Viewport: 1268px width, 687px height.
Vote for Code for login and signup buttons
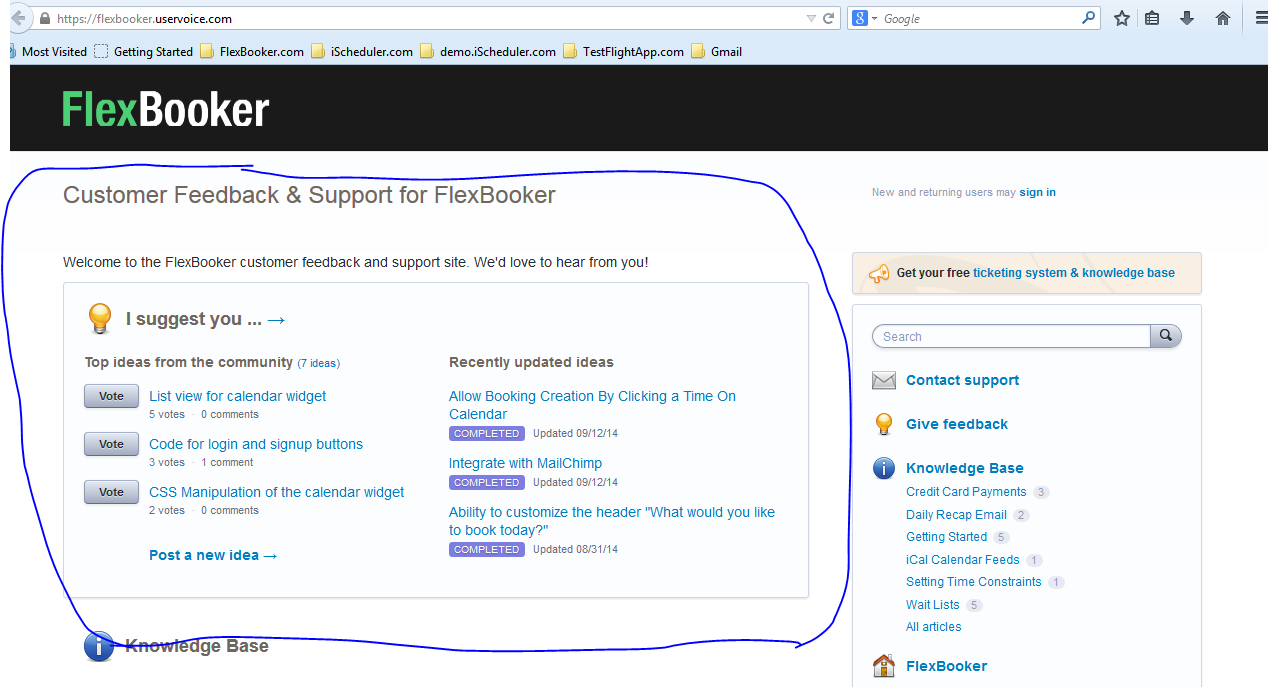point(111,445)
